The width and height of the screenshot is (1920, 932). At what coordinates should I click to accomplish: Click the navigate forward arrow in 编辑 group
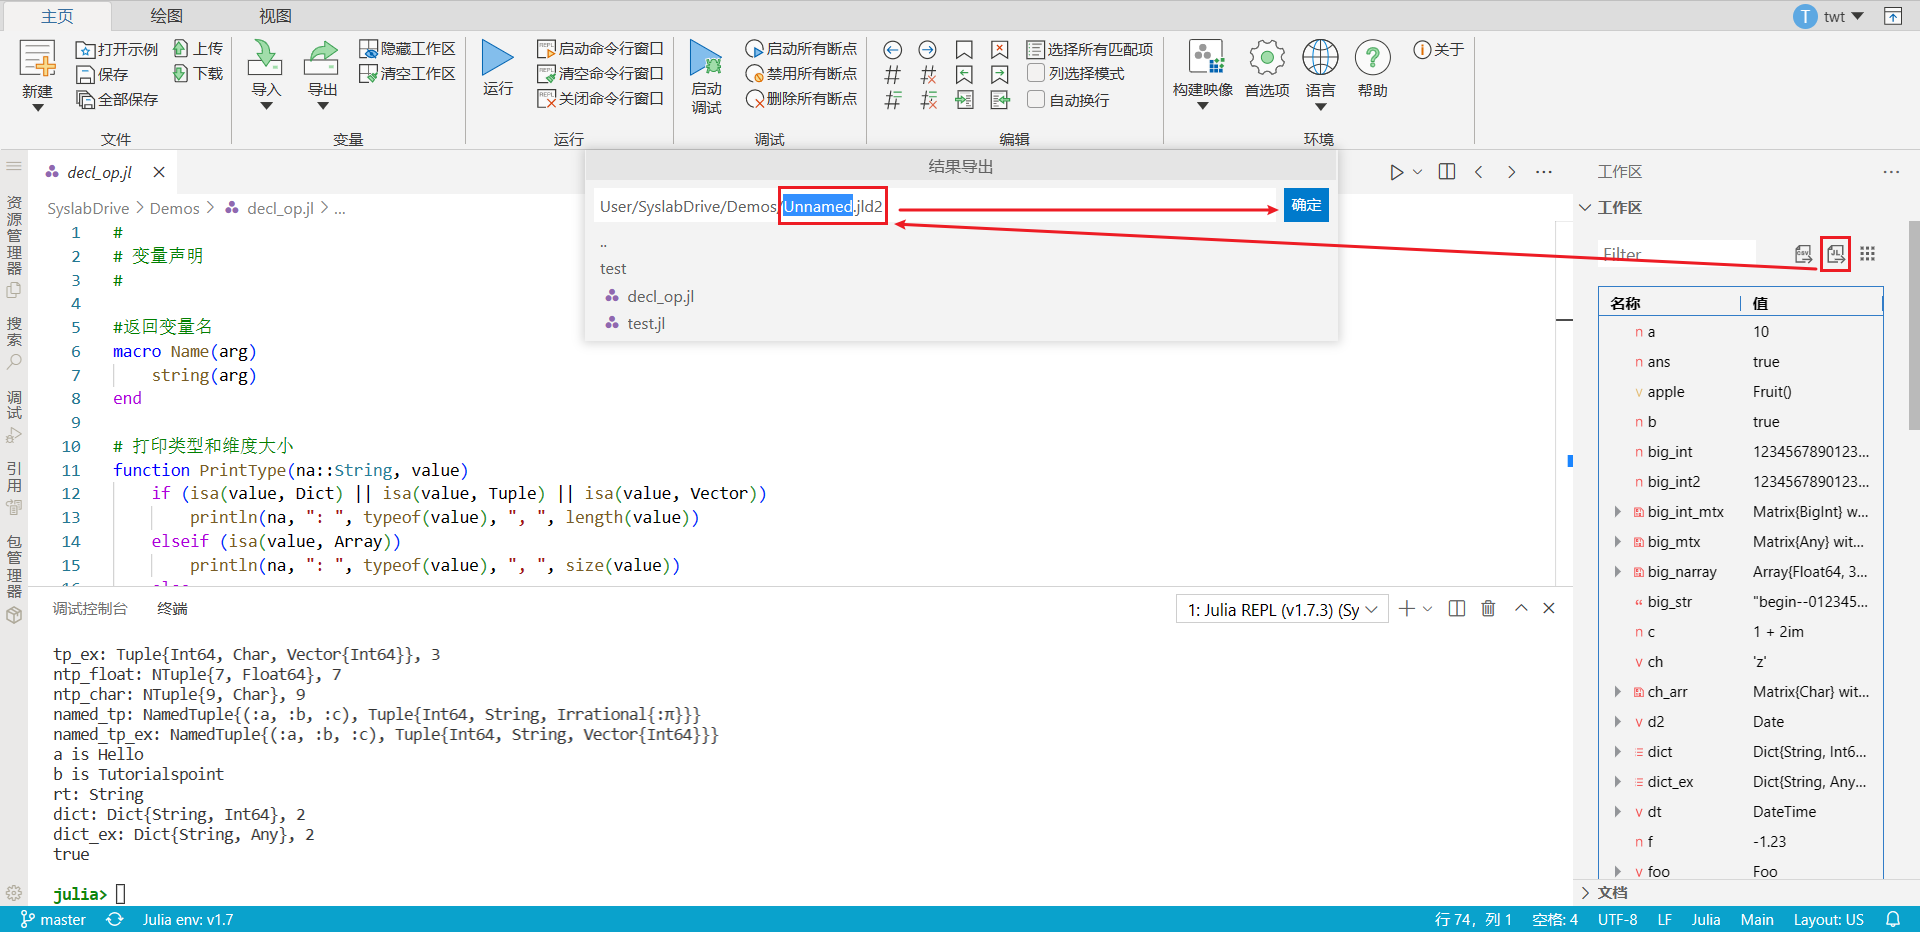928,50
